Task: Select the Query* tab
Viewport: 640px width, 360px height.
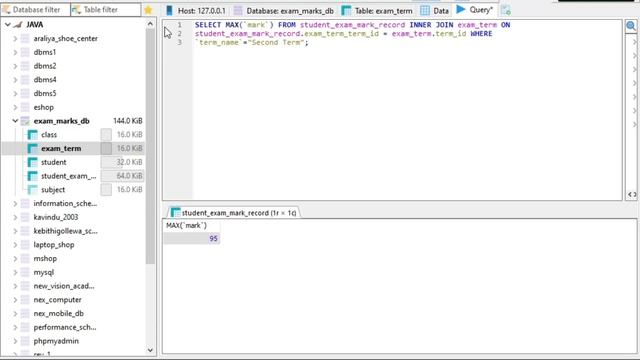Action: [x=475, y=10]
